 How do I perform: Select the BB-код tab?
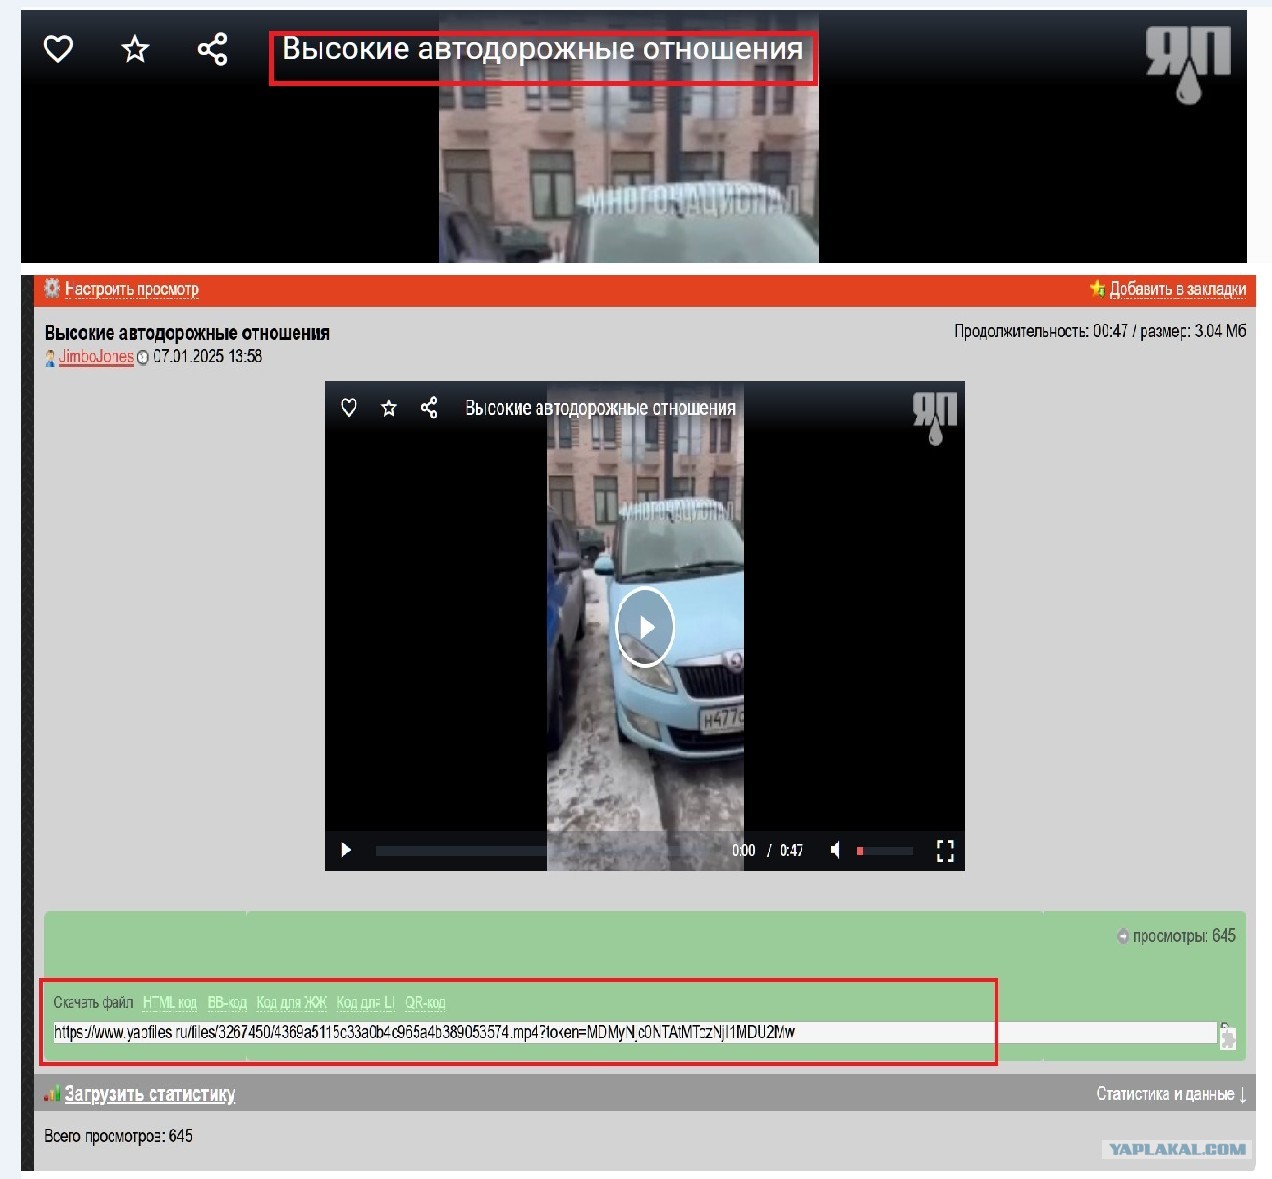click(x=227, y=1002)
